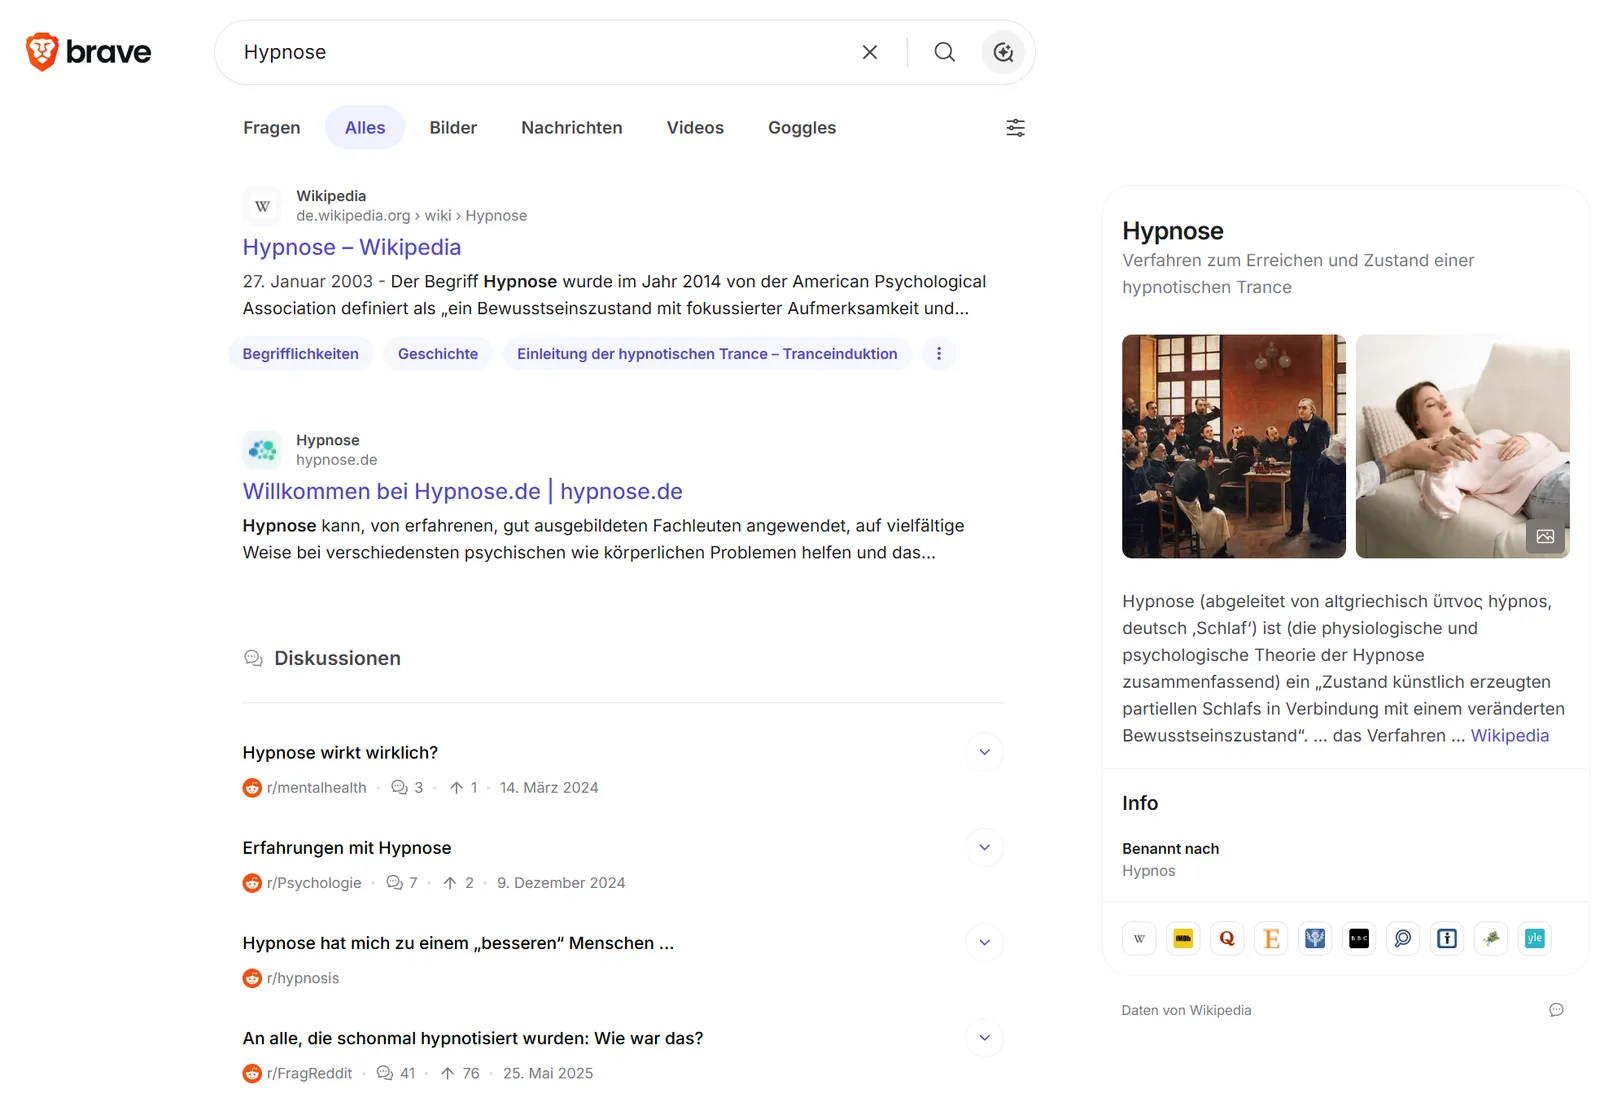
Task: Select the Diskussionen section heading
Action: point(337,658)
